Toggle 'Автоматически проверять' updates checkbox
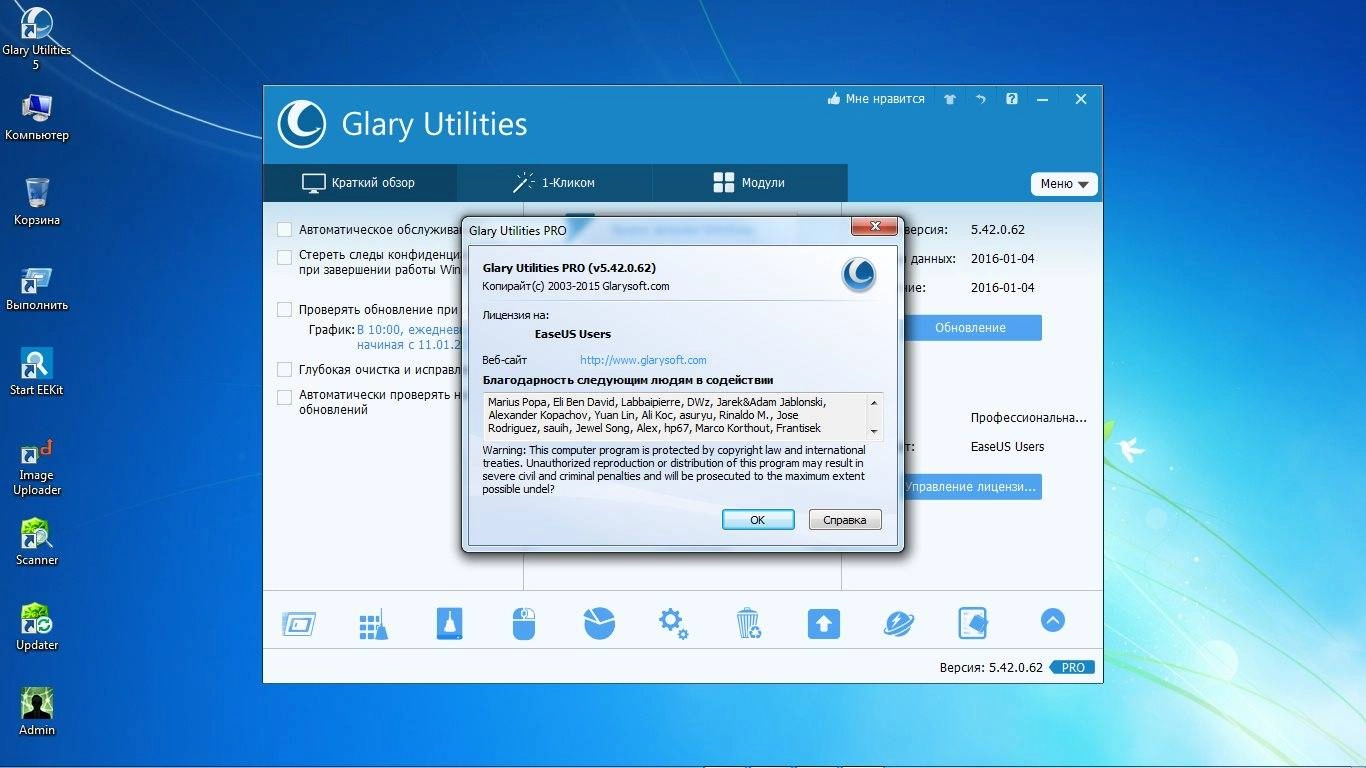Viewport: 1366px width, 768px height. pyautogui.click(x=285, y=397)
